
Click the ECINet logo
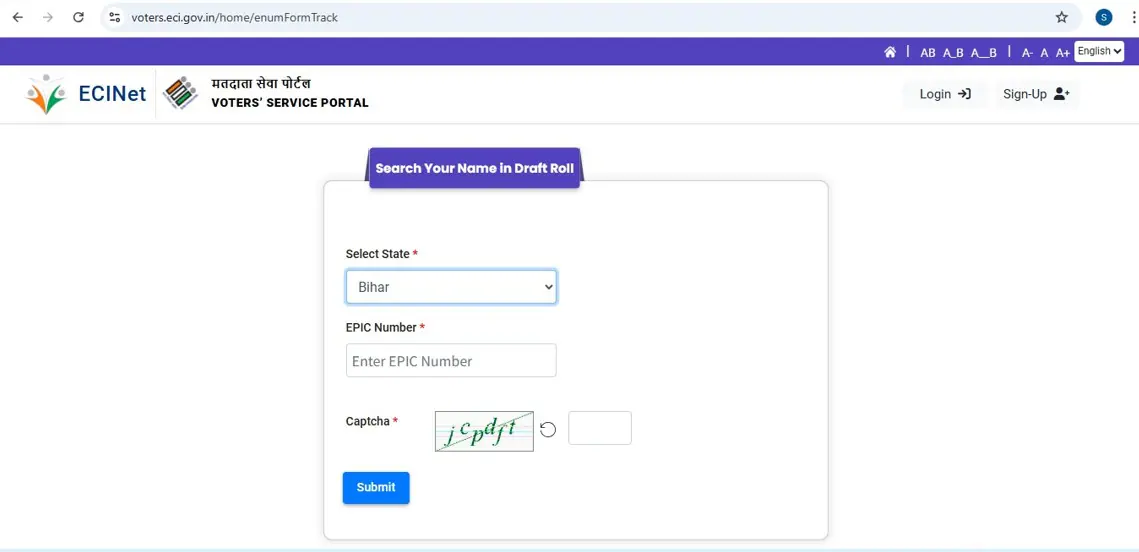[86, 94]
